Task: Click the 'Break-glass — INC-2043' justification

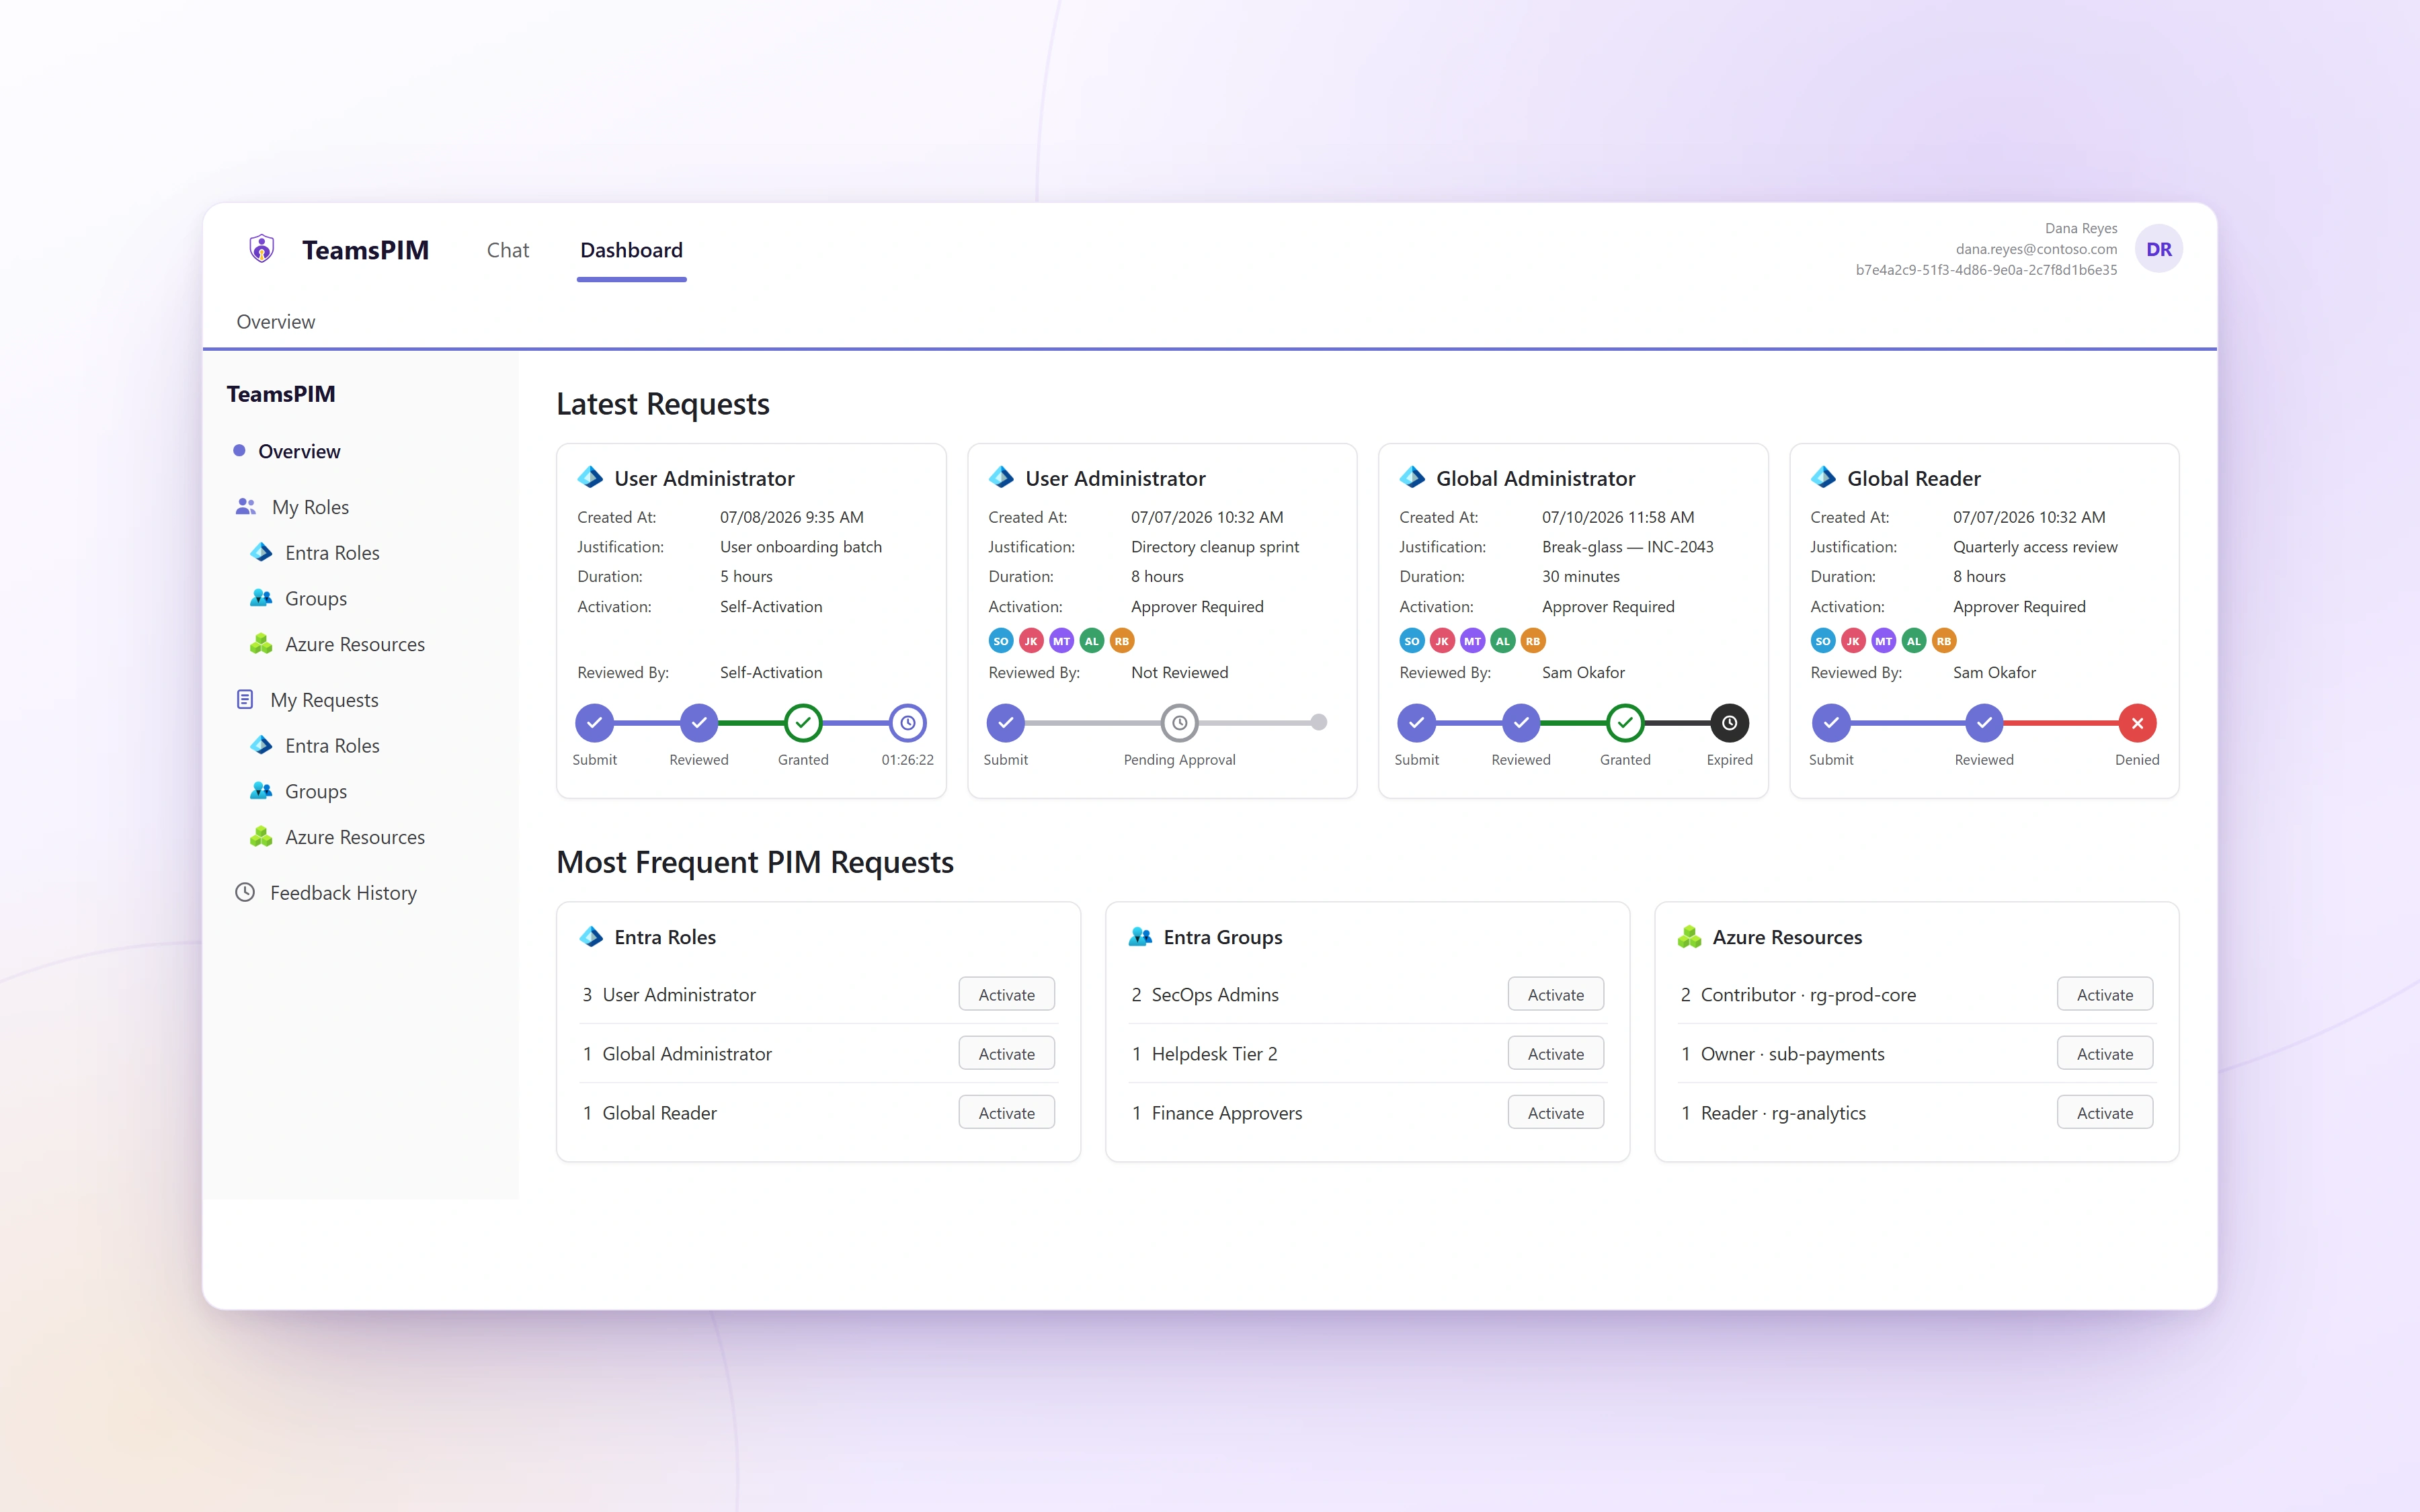Action: pos(1627,547)
